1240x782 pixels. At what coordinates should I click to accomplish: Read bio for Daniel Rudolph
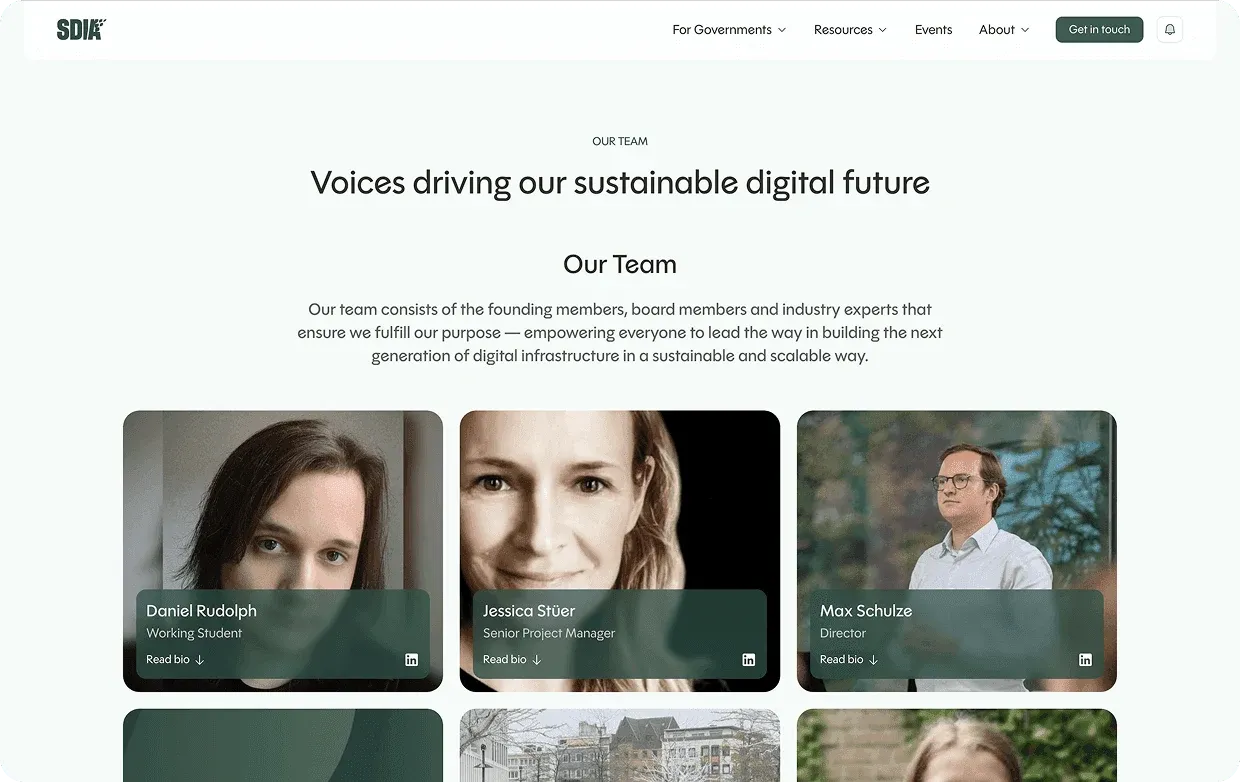click(175, 660)
